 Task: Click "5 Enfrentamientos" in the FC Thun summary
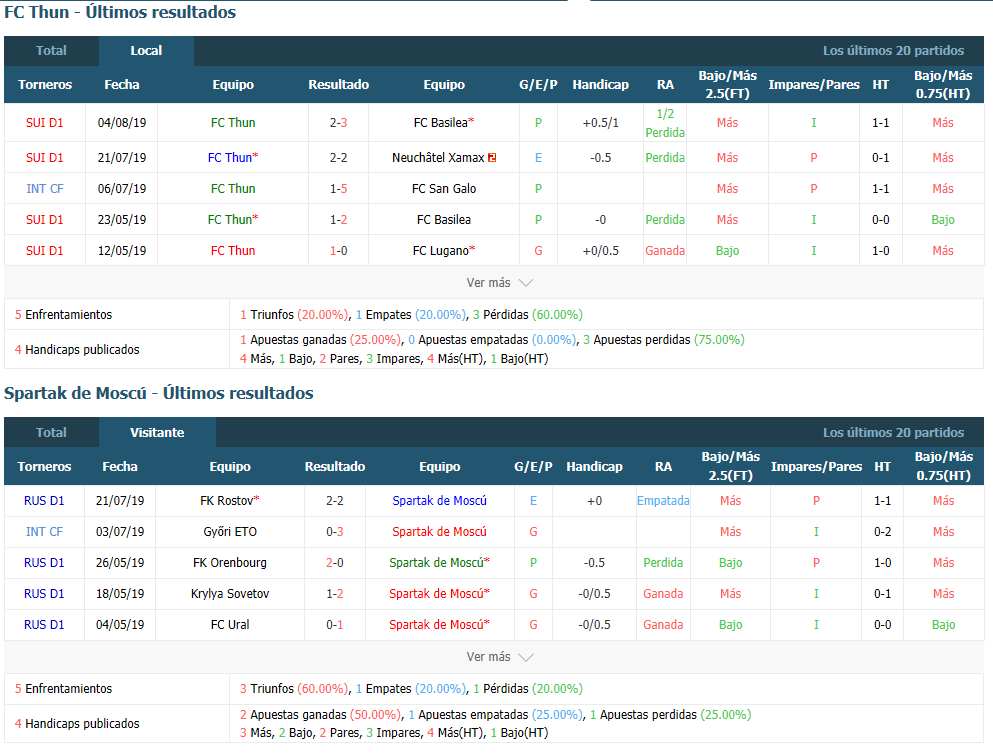click(63, 315)
